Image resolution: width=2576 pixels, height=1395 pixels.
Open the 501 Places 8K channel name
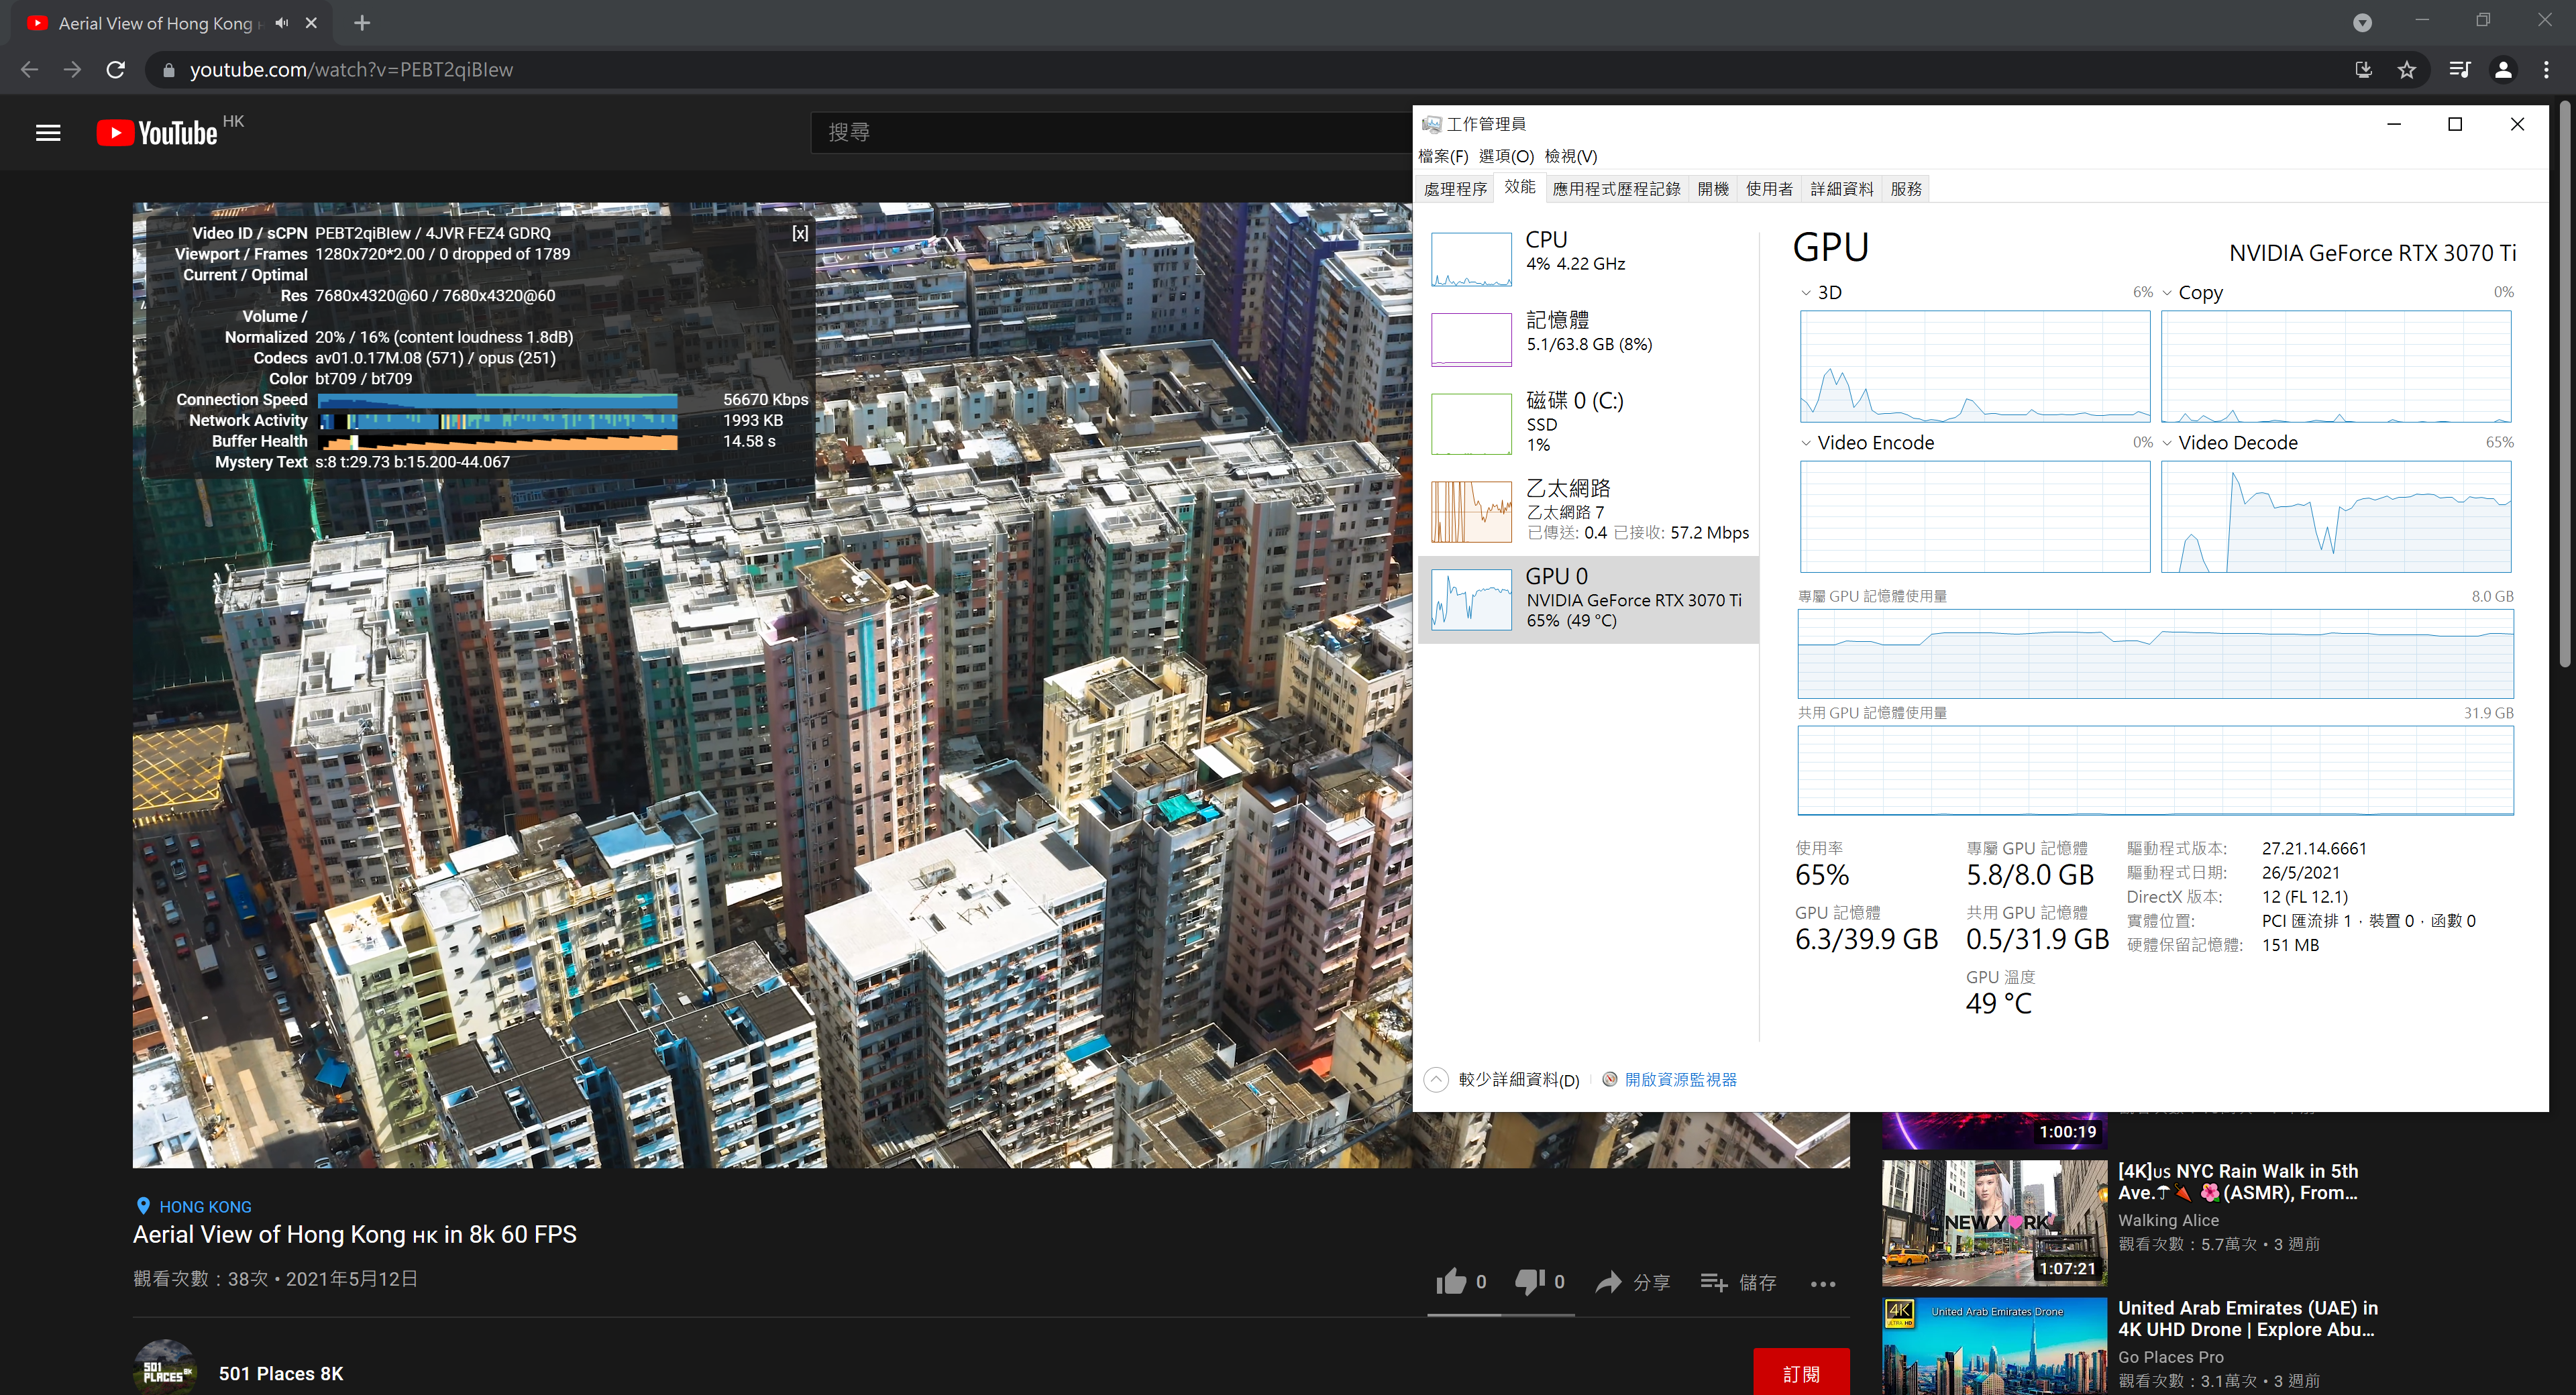281,1374
